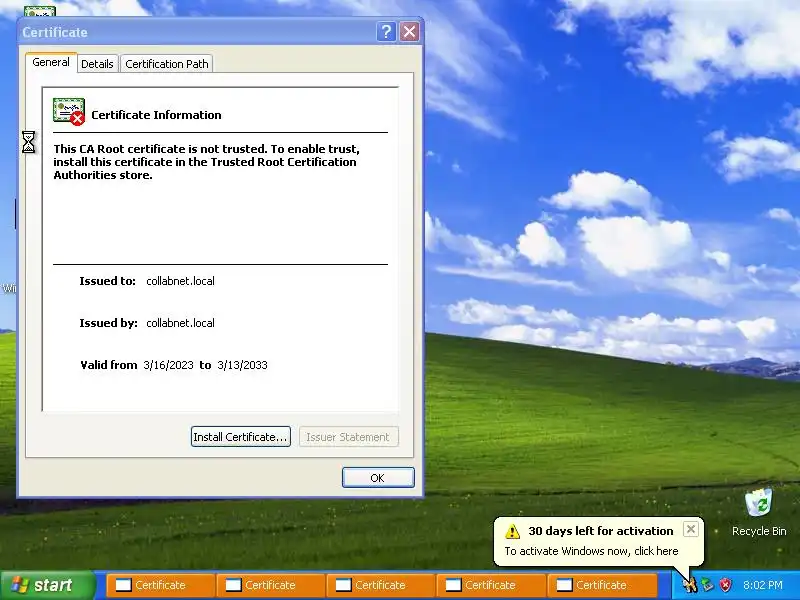Confirm the dialog with OK
Screen dimensions: 800x600
point(378,478)
